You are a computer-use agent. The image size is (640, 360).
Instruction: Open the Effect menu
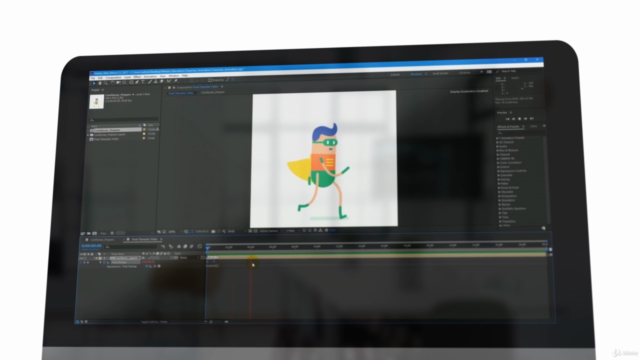tap(137, 77)
